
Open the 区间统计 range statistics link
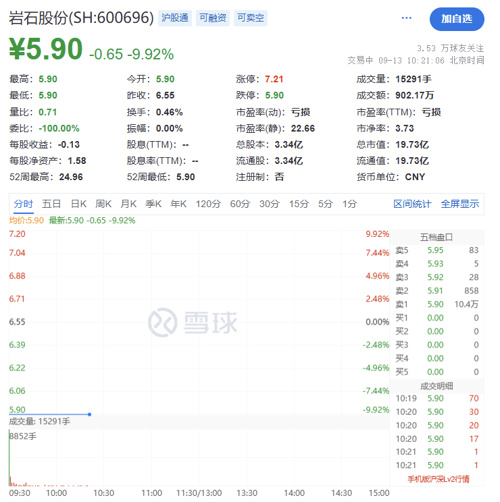(412, 204)
